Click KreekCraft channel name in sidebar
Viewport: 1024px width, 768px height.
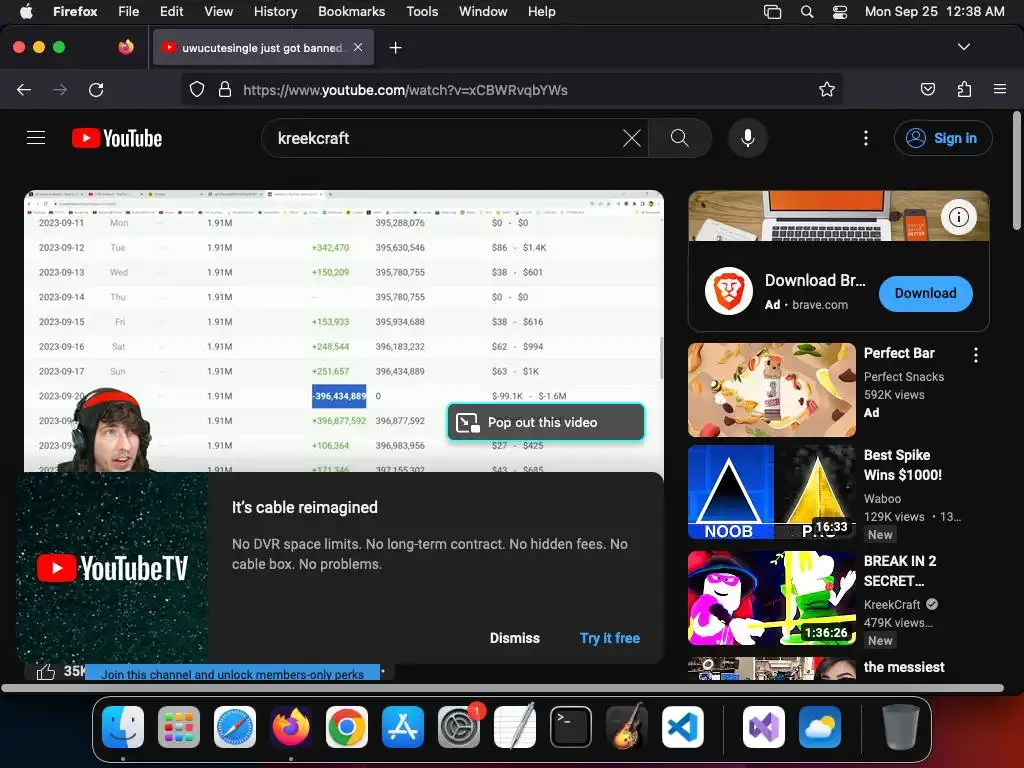click(x=892, y=605)
